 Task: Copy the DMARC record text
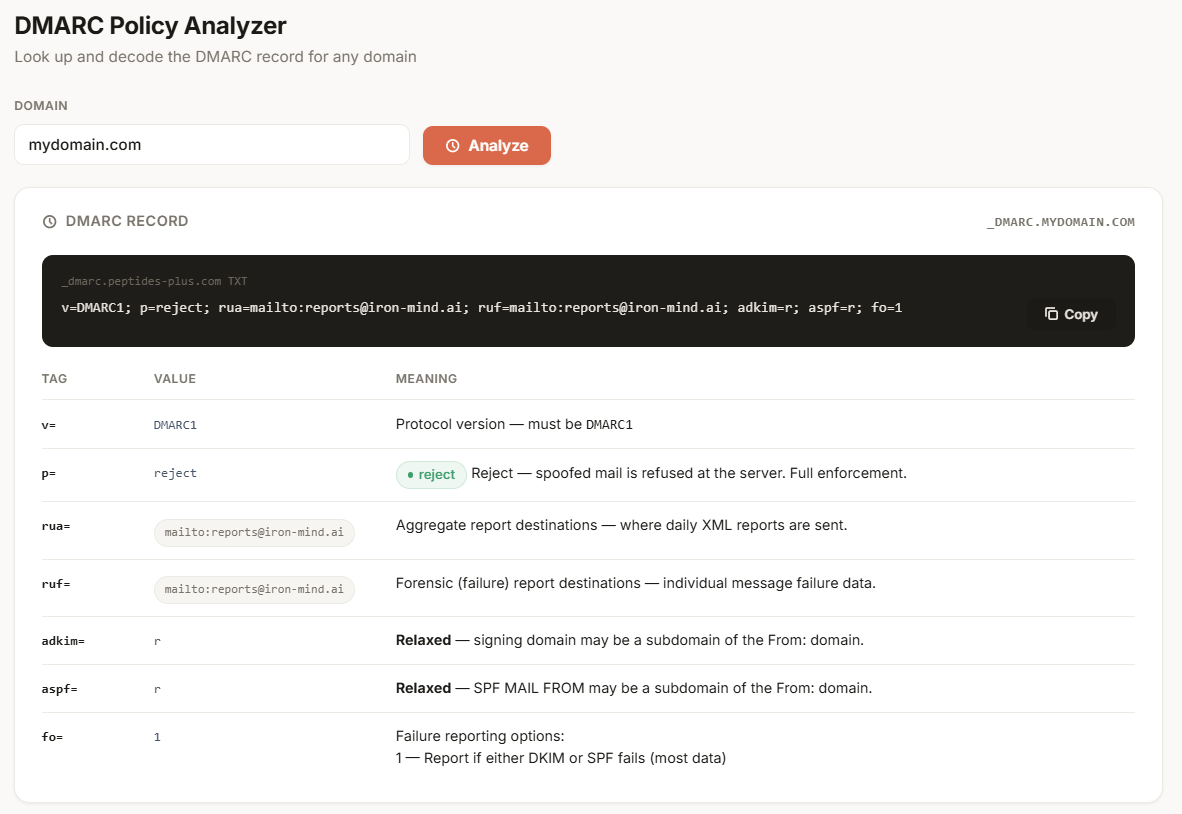(1071, 314)
